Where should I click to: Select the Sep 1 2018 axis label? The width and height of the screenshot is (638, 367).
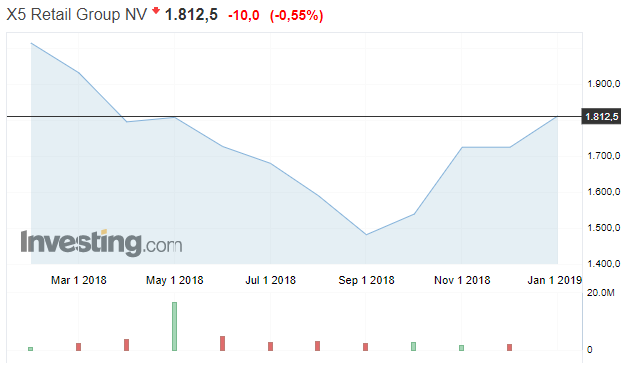point(367,280)
